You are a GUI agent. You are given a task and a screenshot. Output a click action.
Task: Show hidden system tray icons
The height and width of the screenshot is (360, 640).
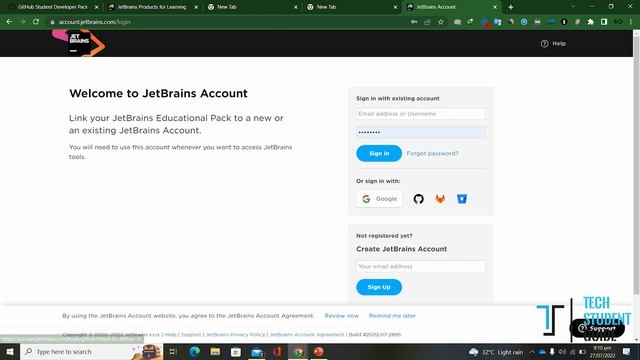pyautogui.click(x=532, y=351)
